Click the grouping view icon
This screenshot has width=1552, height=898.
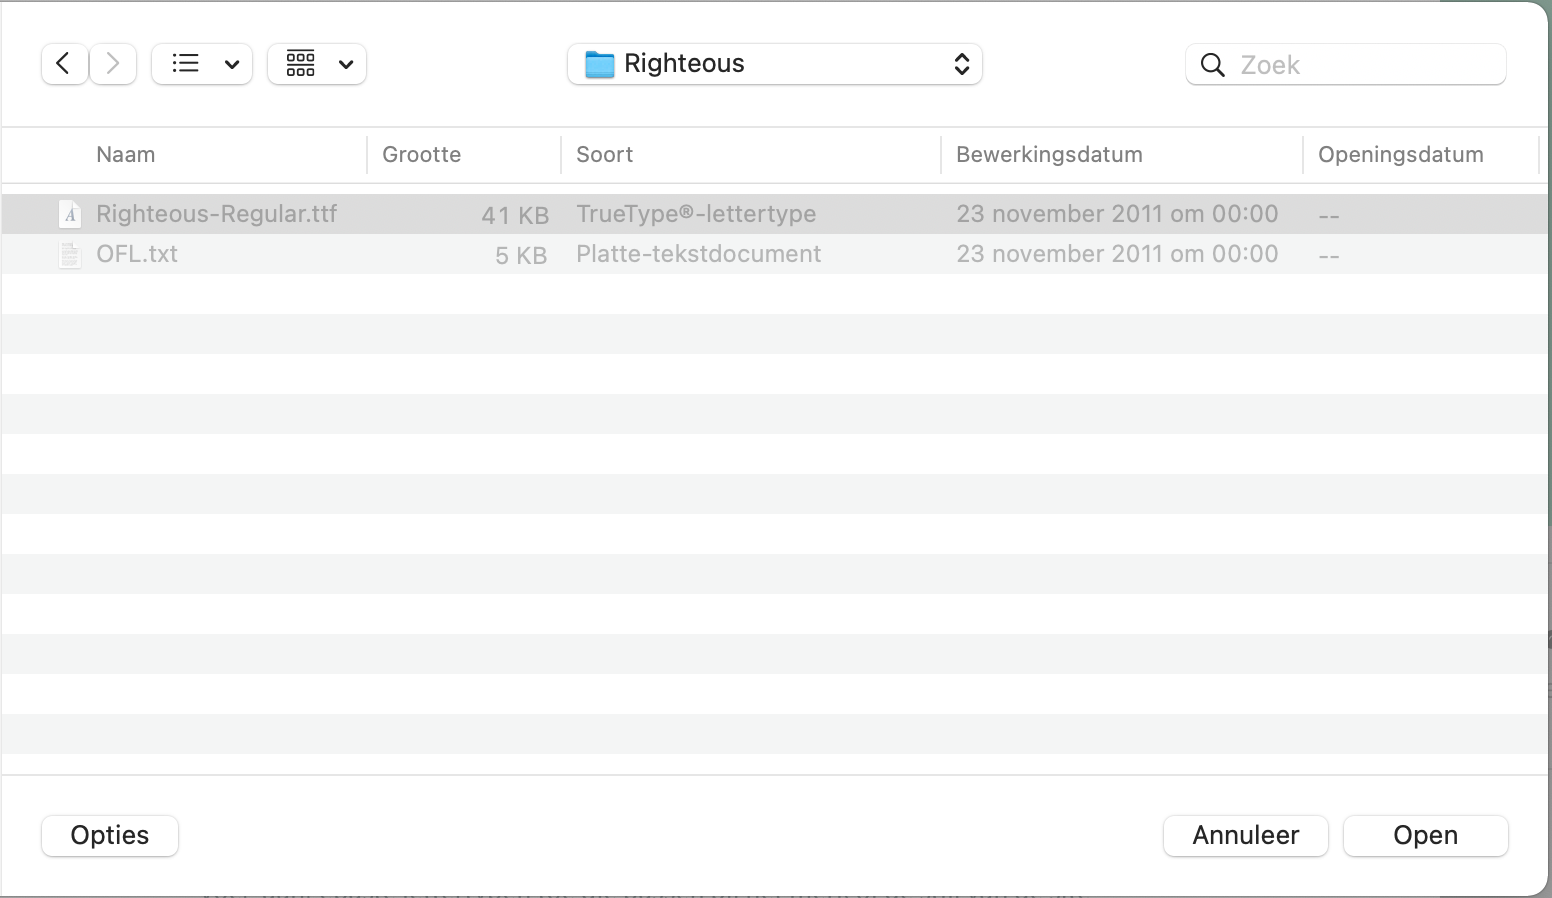pos(299,63)
